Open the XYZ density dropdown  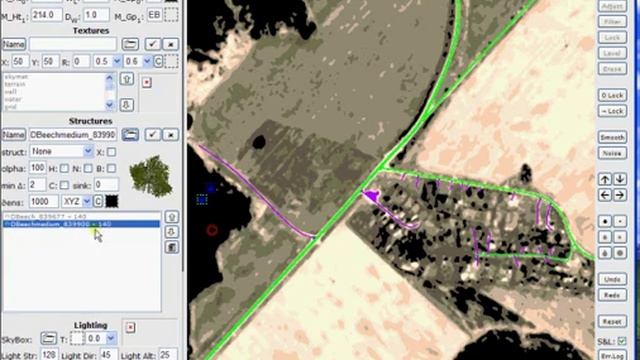[x=87, y=201]
